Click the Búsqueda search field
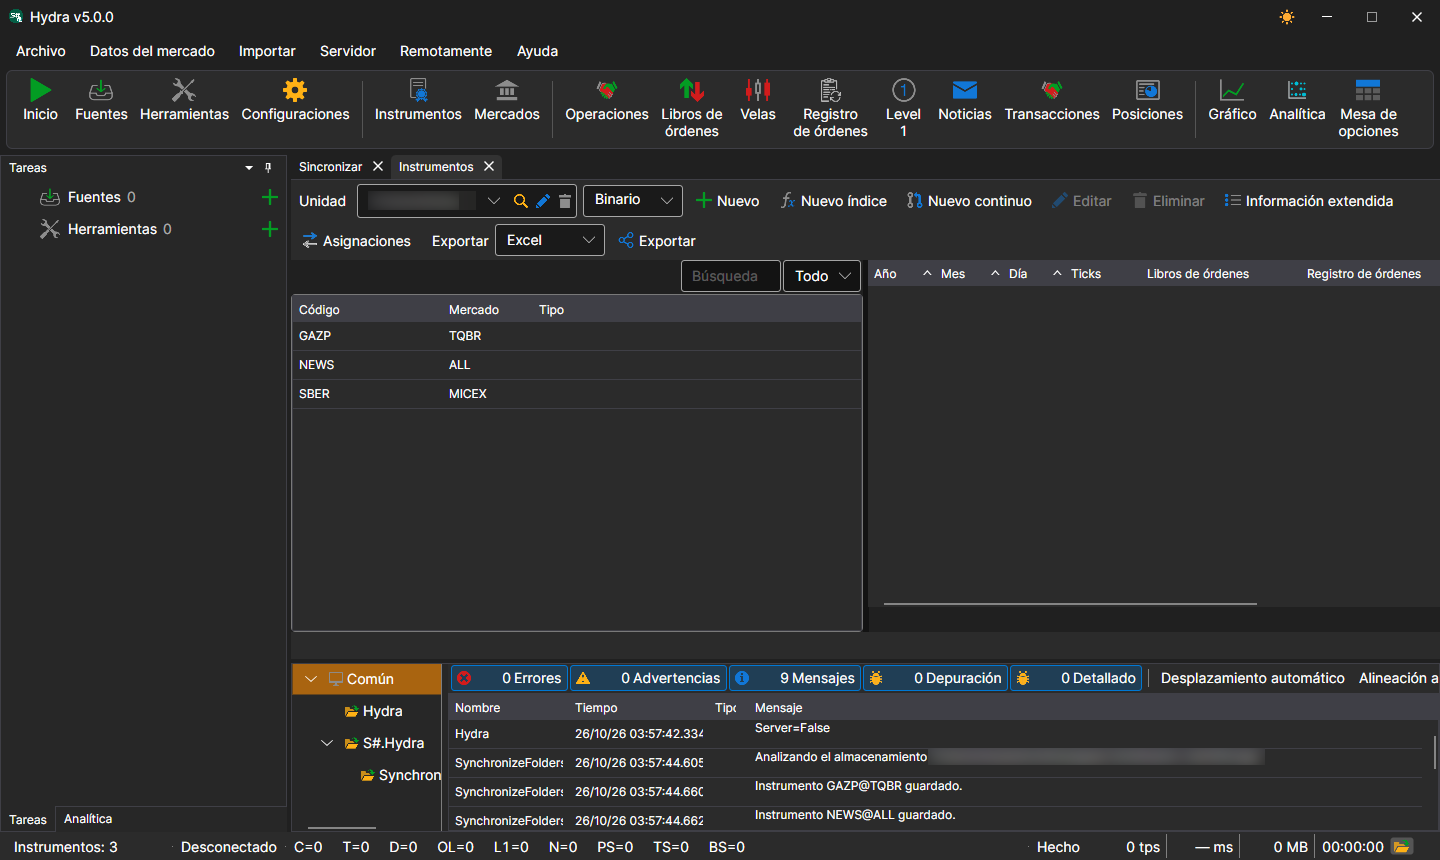The height and width of the screenshot is (860, 1440). tap(730, 276)
